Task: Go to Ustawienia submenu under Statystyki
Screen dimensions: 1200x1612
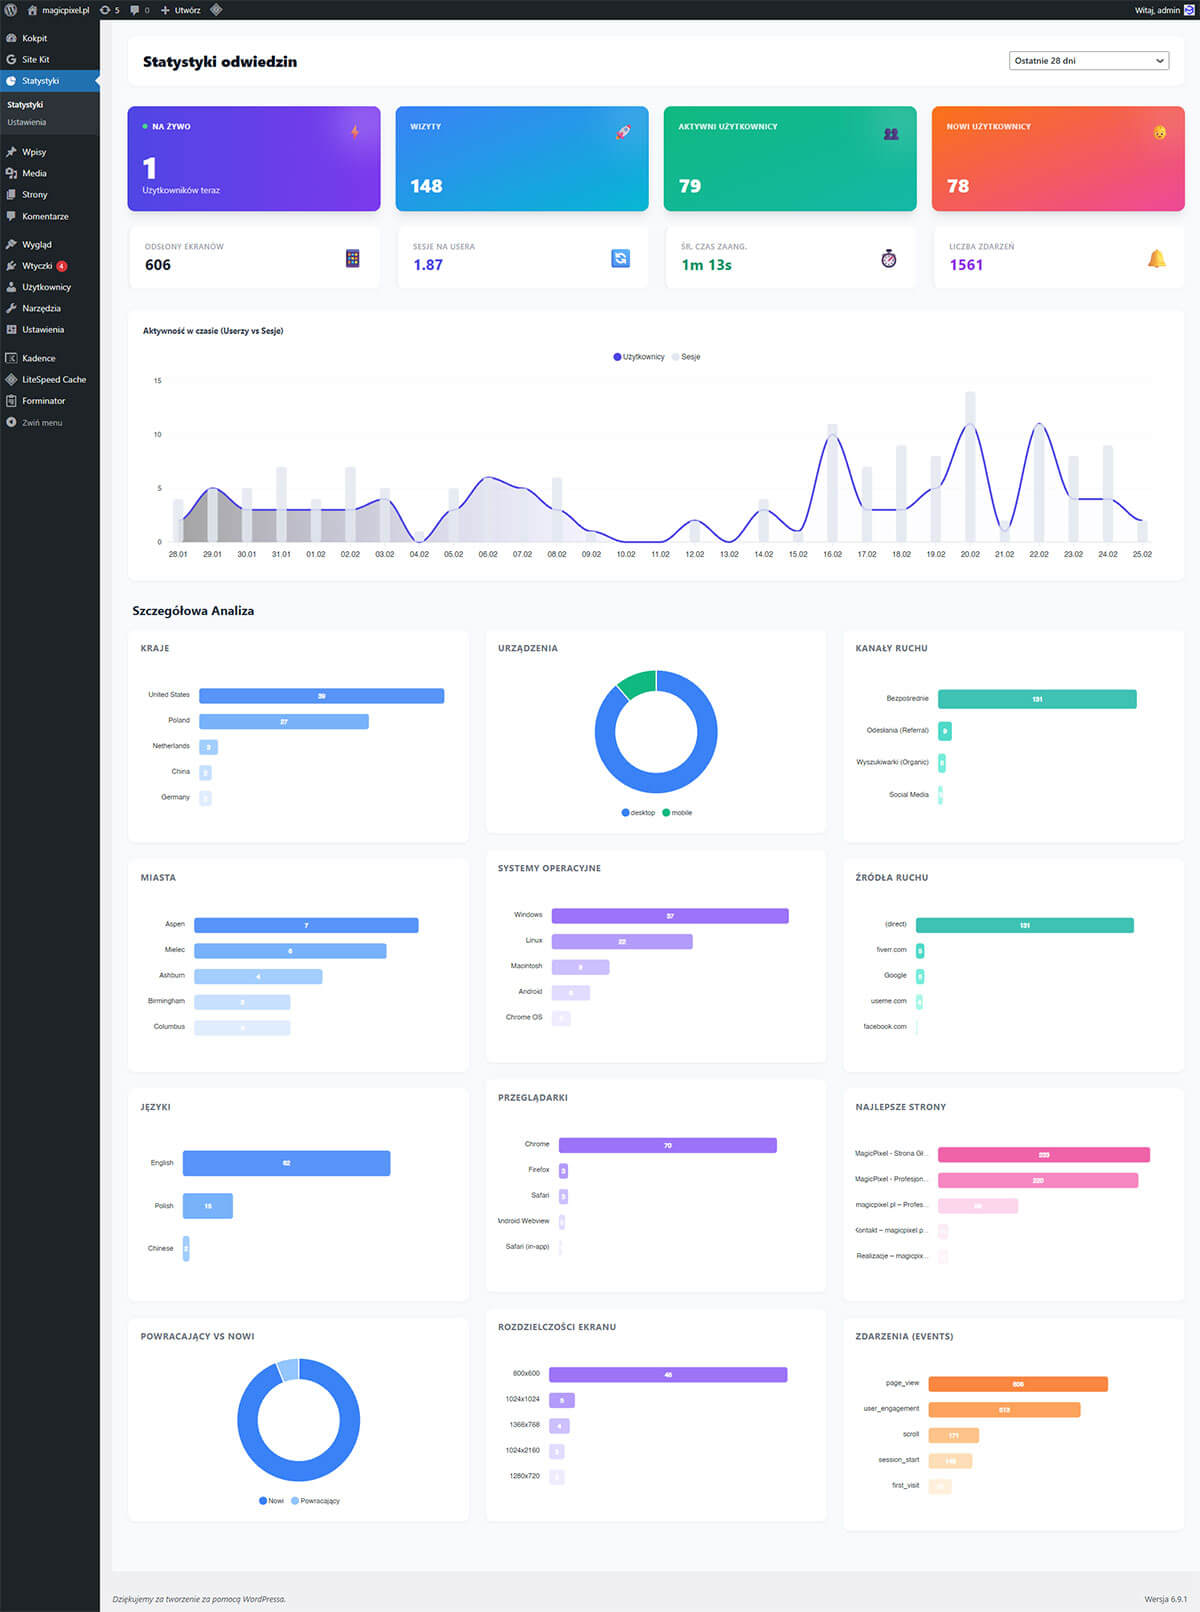Action: [x=27, y=123]
